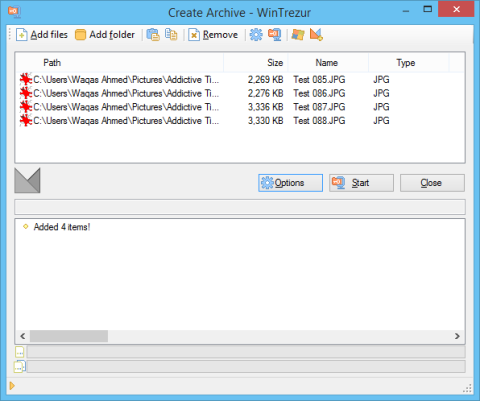Open settings using the toolbar gear icon

pyautogui.click(x=256, y=35)
